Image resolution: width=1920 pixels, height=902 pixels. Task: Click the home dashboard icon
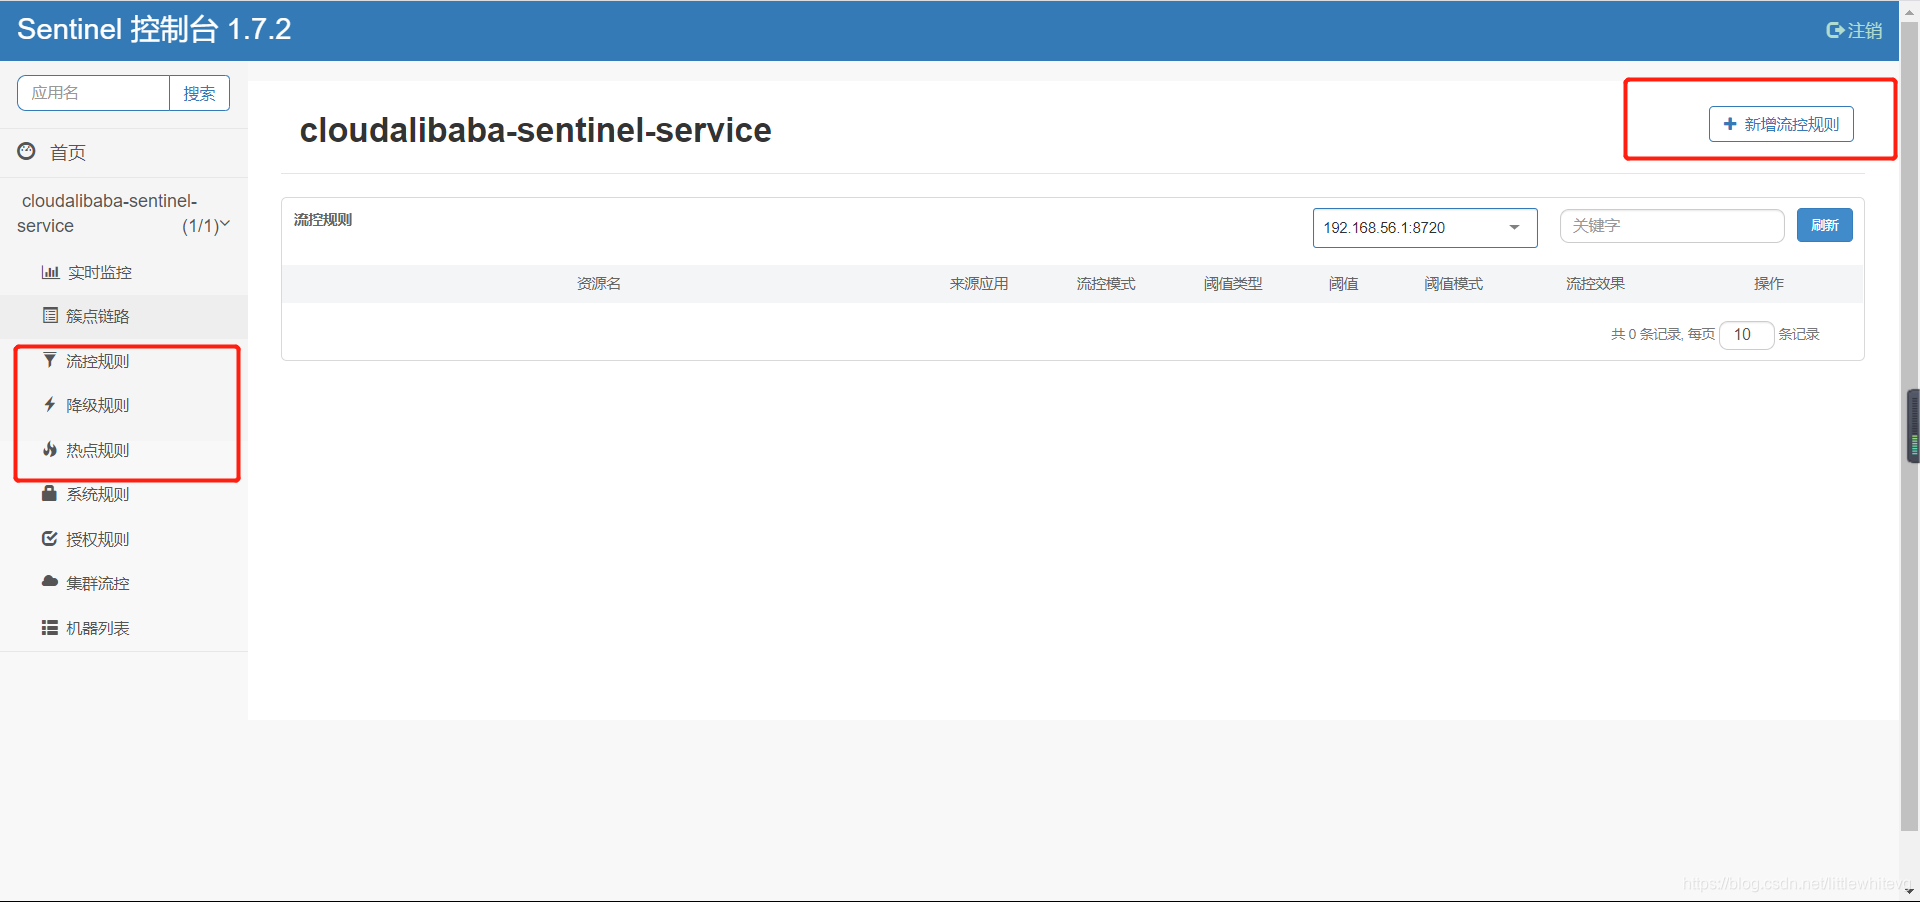(x=27, y=152)
